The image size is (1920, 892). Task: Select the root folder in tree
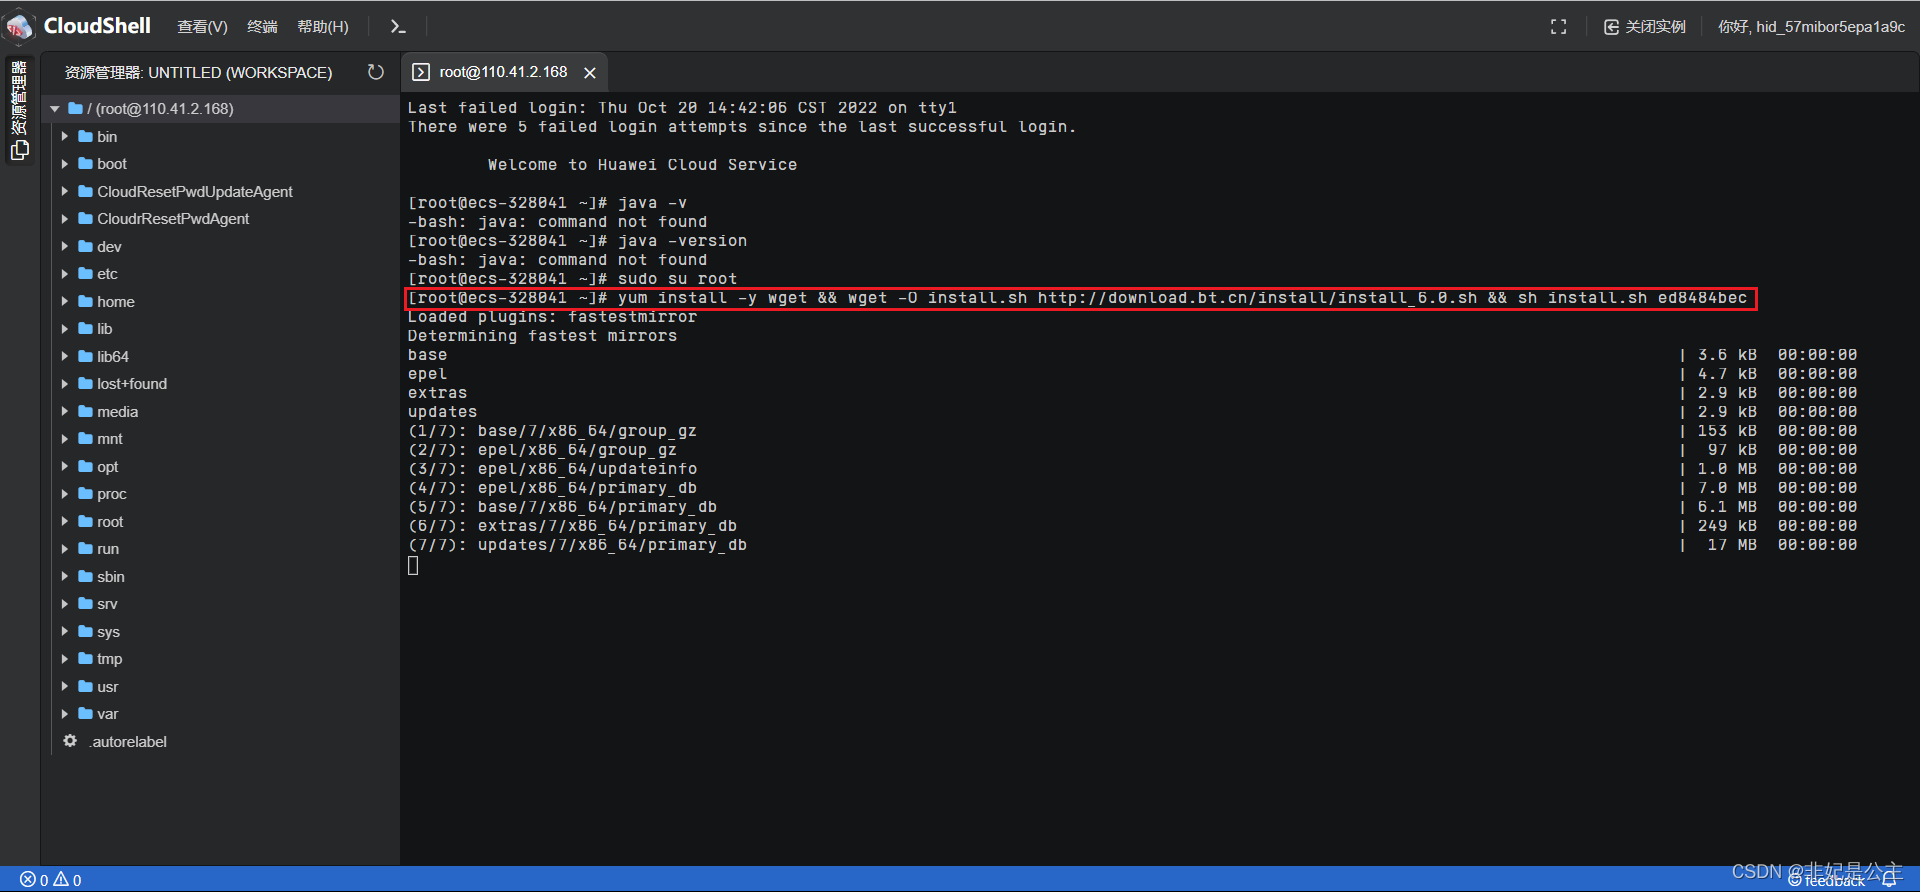point(110,521)
